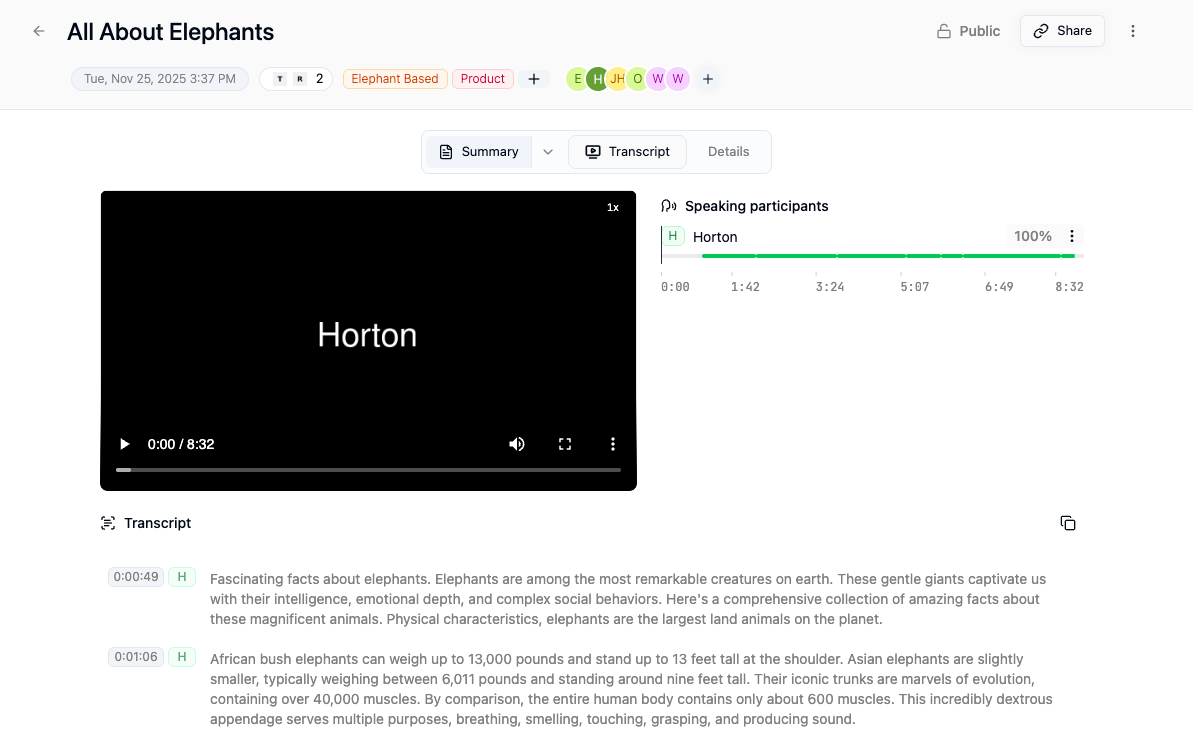Image resolution: width=1193 pixels, height=738 pixels.
Task: Click the Horton name in video
Action: 367,335
